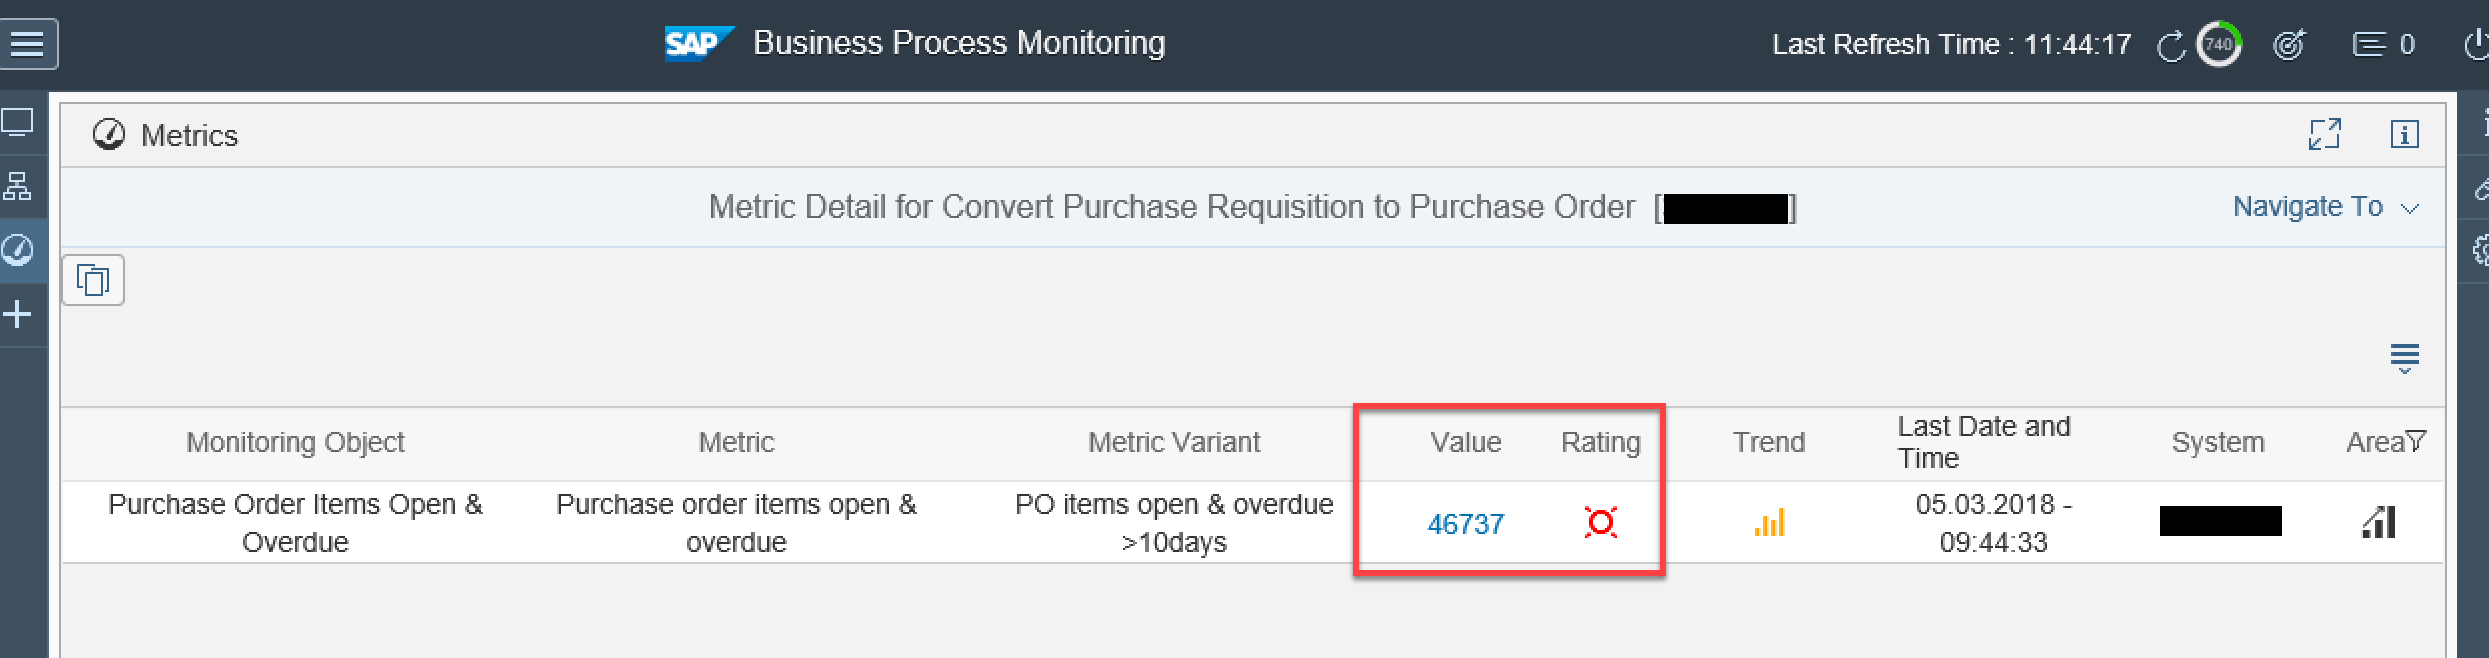Screen dimensions: 2489x658
Task: Click the Trend column header
Action: 1769,443
